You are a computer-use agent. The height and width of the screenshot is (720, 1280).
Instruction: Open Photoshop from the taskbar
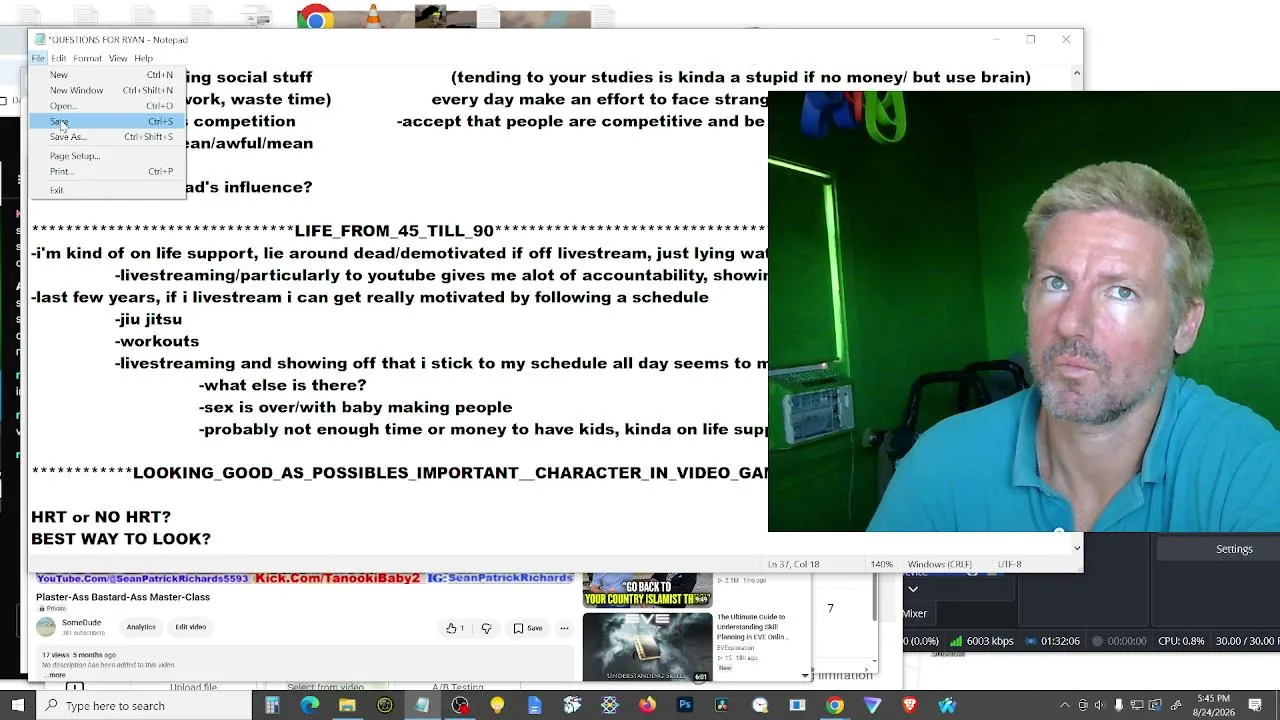tap(685, 705)
